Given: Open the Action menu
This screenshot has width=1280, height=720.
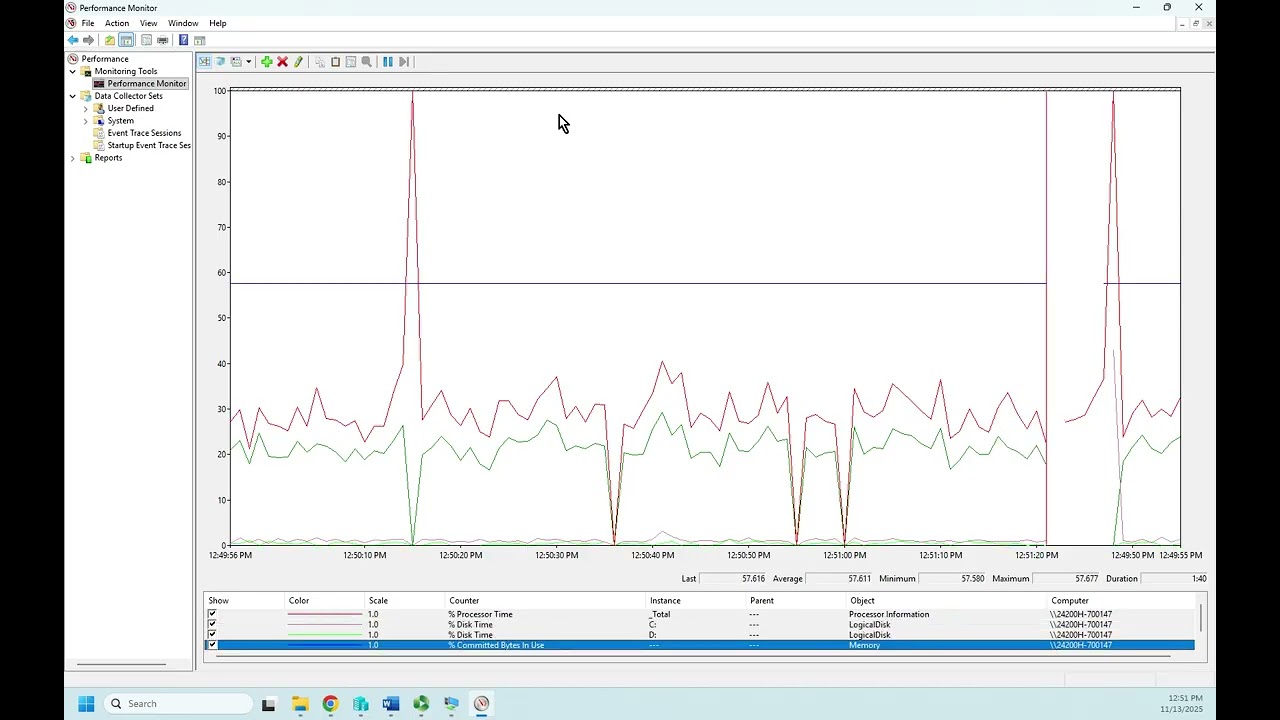Looking at the screenshot, I should click(x=117, y=23).
